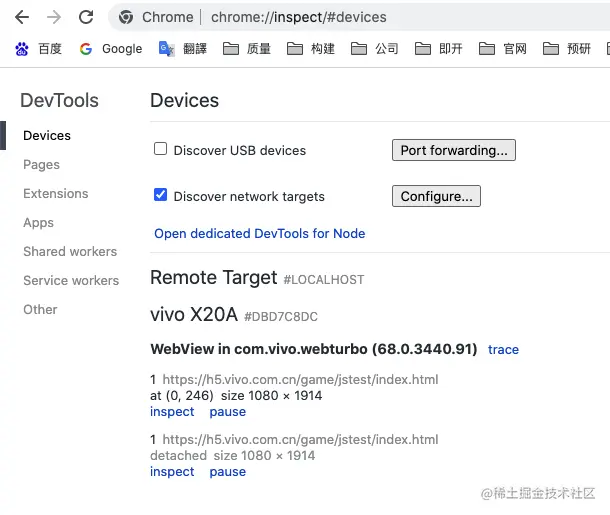The width and height of the screenshot is (610, 515).
Task: Click the browser forward arrow
Action: (54, 17)
